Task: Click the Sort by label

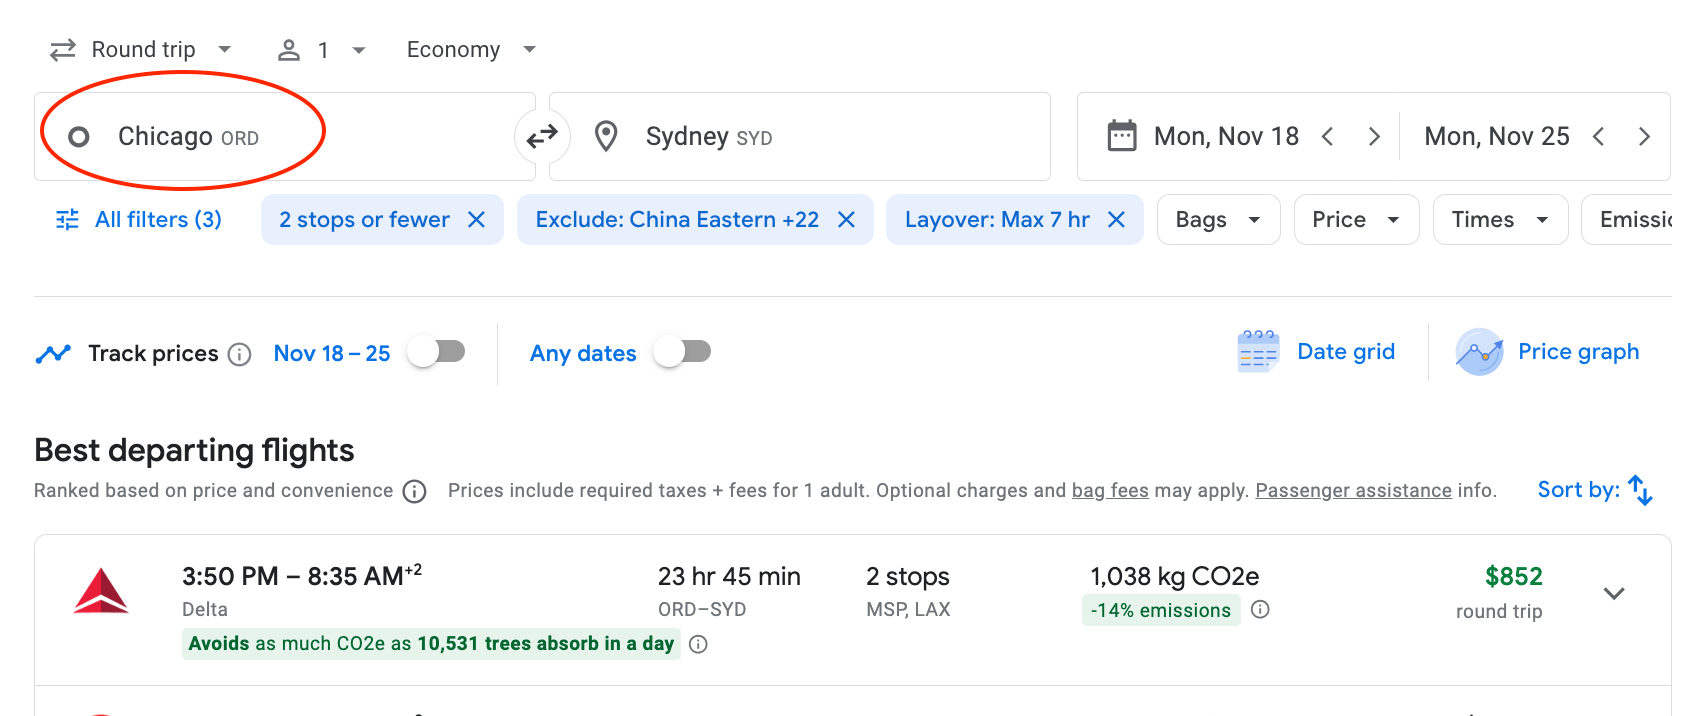Action: pos(1578,490)
